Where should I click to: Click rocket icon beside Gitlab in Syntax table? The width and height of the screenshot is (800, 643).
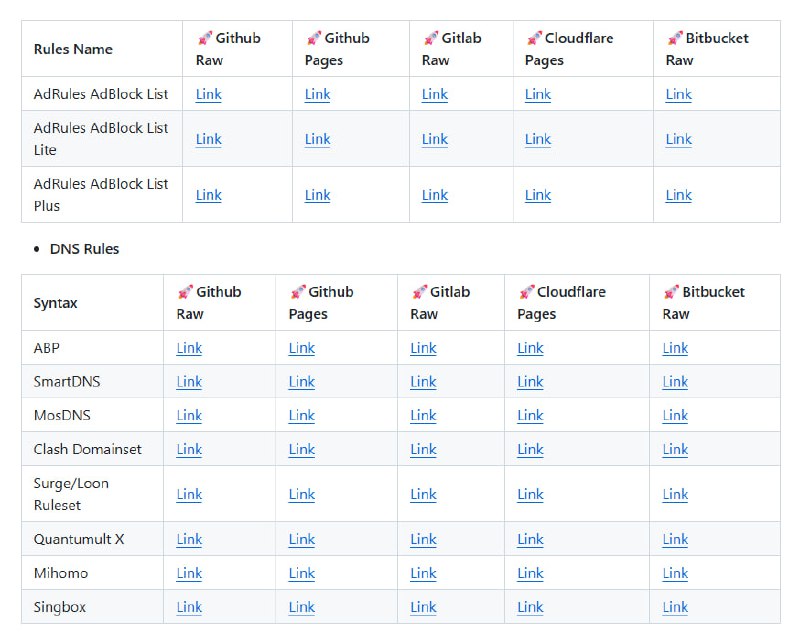(x=419, y=292)
